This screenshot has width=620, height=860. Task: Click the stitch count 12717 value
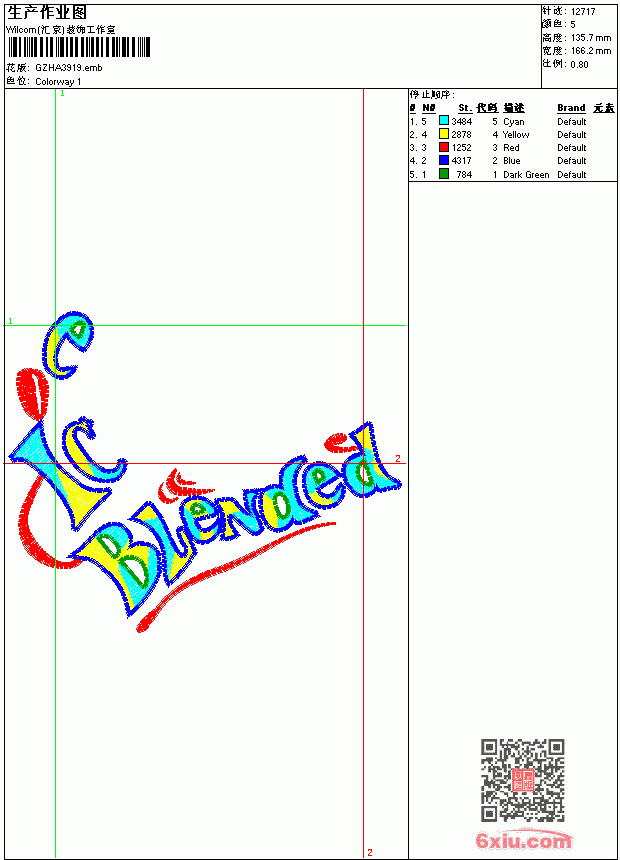[x=583, y=12]
